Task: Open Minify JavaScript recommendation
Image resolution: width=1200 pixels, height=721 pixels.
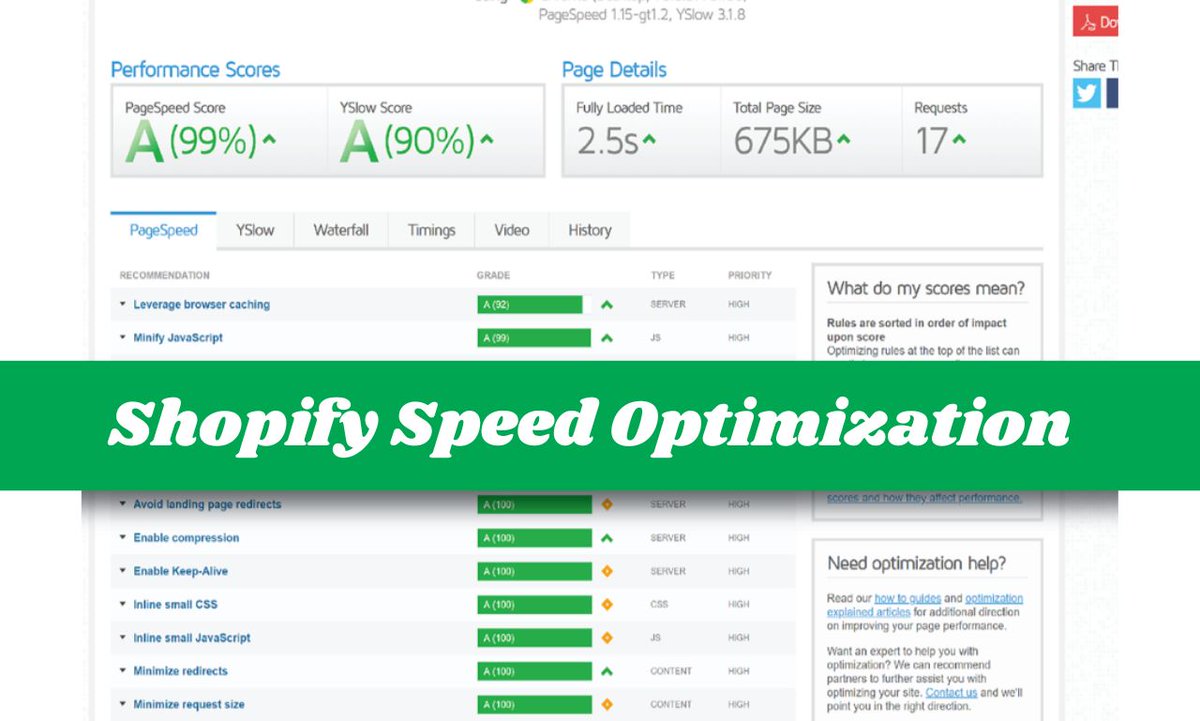Action: [x=178, y=338]
